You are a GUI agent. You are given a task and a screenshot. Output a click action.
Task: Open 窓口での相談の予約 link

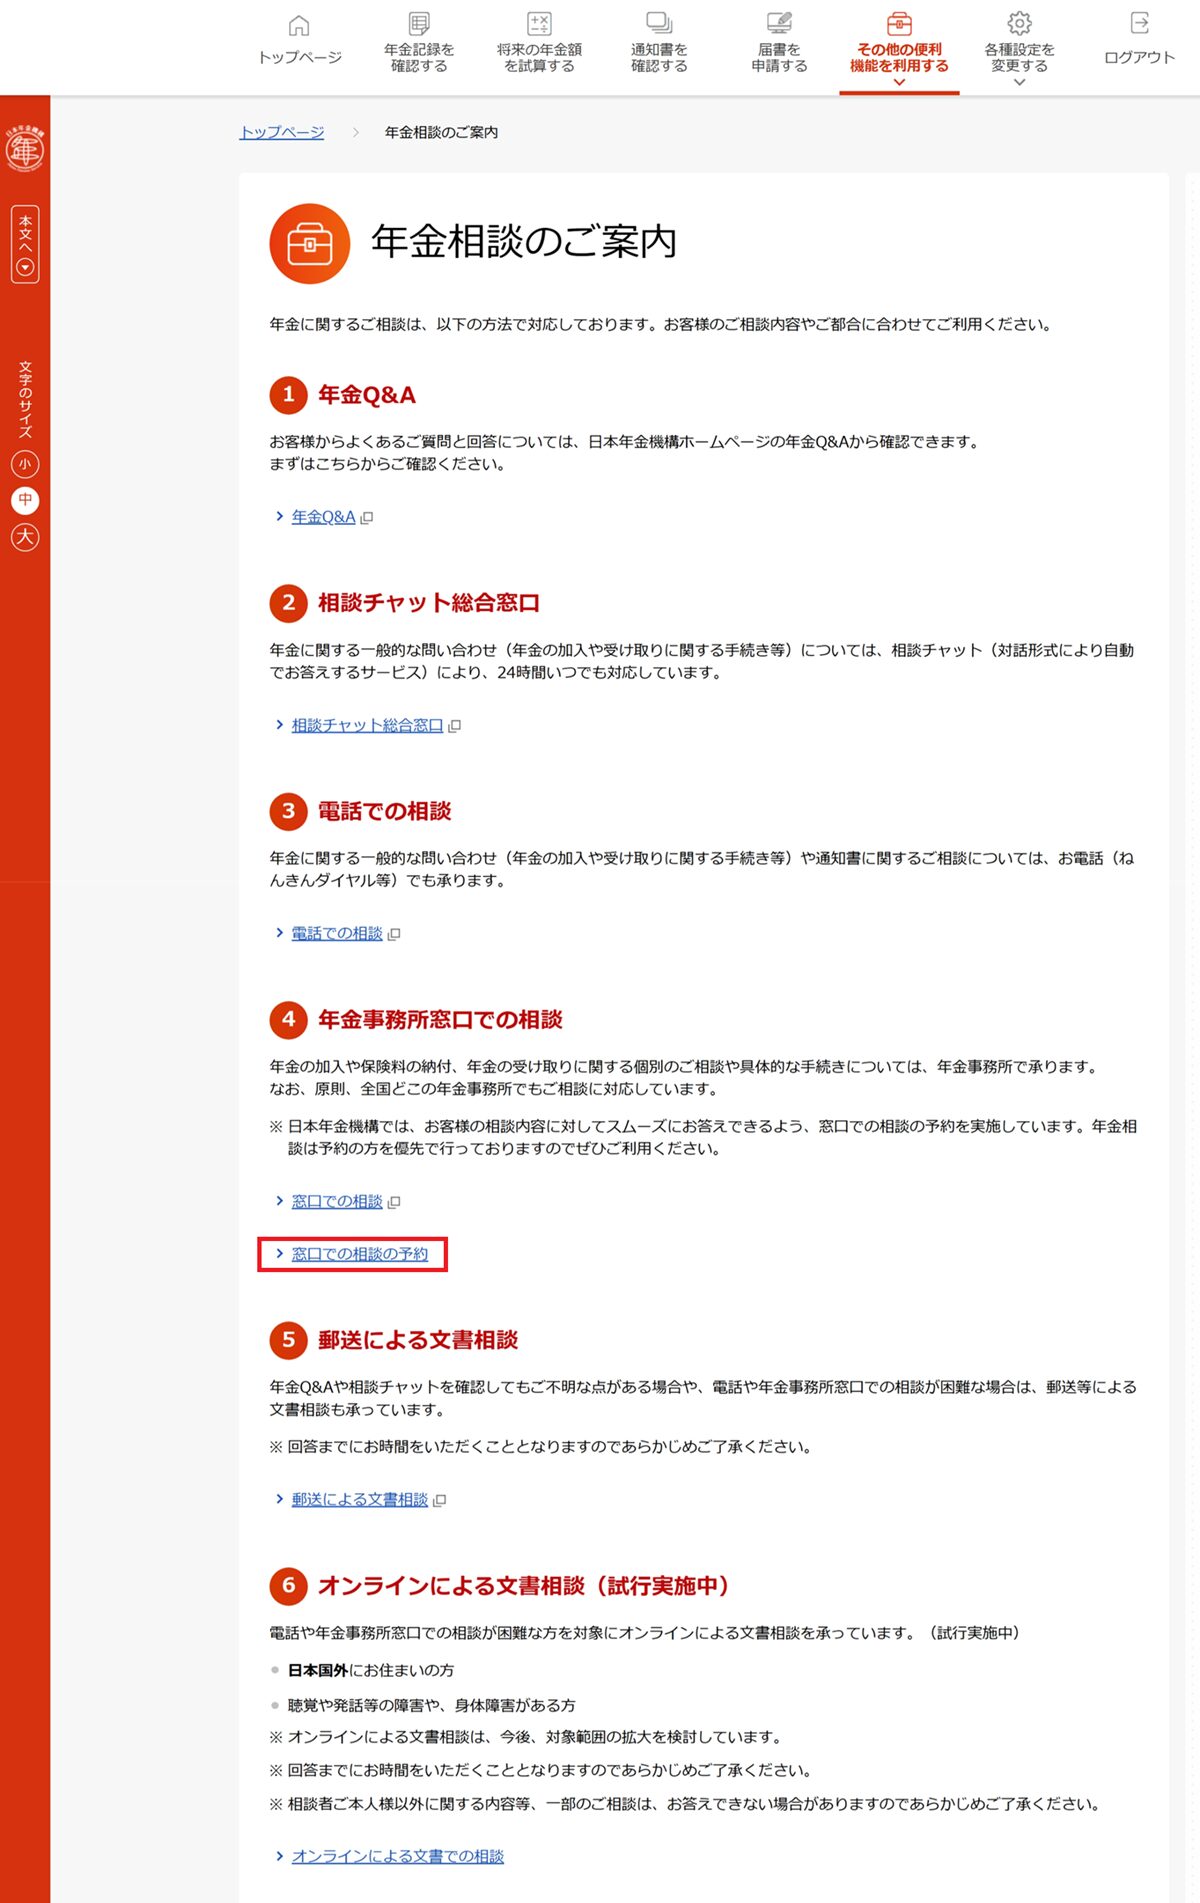click(x=359, y=1254)
